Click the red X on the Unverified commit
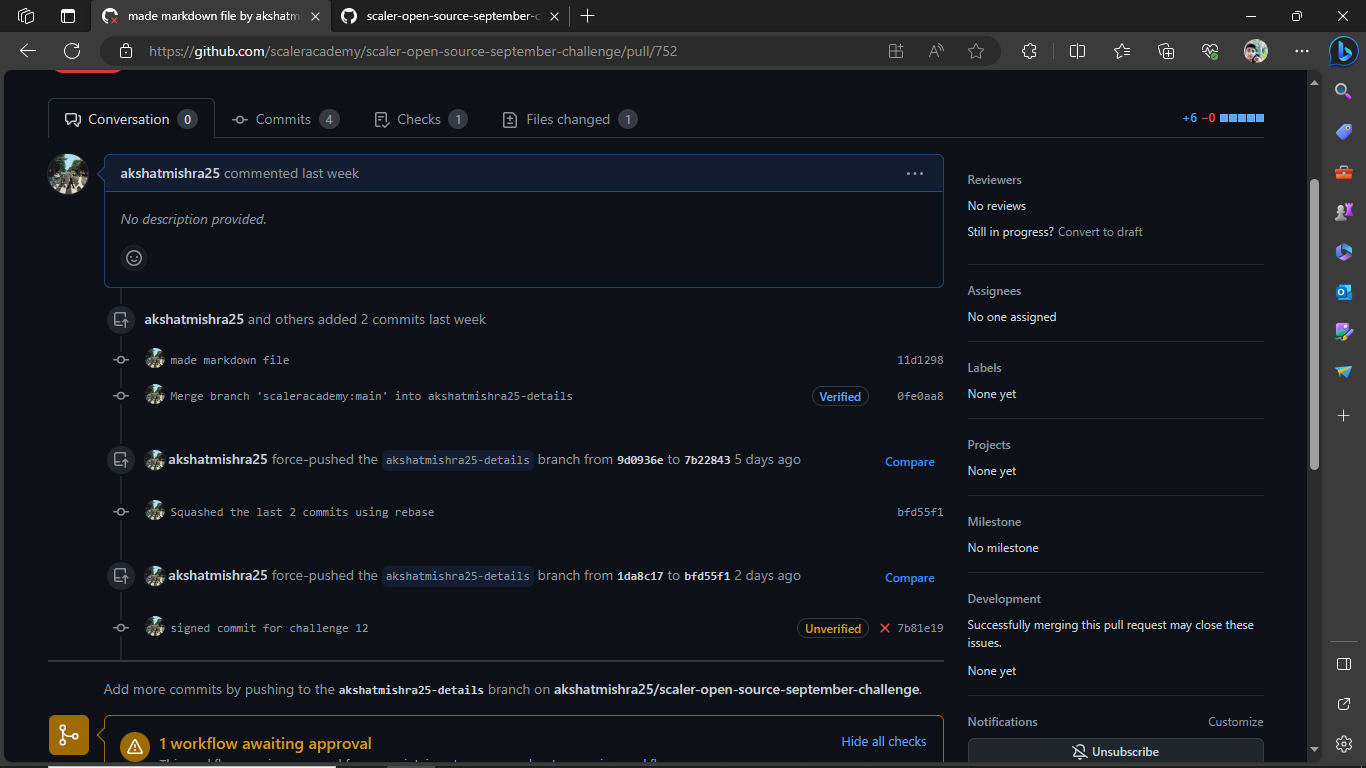The width and height of the screenshot is (1366, 768). click(885, 628)
